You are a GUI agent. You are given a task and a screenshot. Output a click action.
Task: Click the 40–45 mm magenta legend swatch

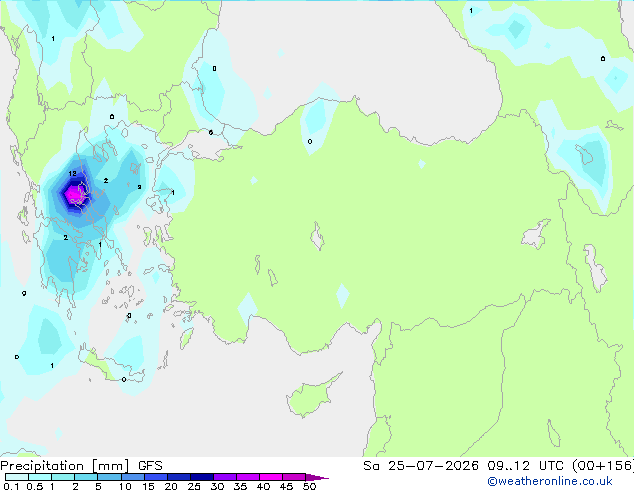pos(271,477)
